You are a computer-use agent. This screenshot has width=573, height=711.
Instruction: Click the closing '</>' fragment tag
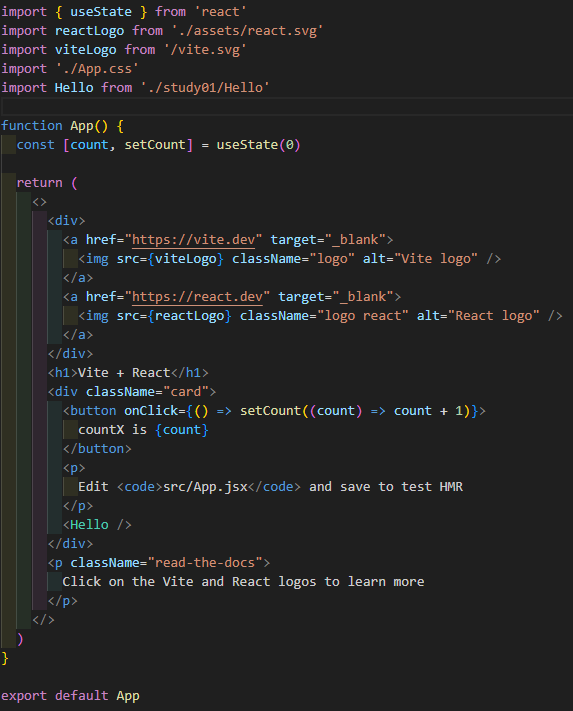click(x=43, y=620)
